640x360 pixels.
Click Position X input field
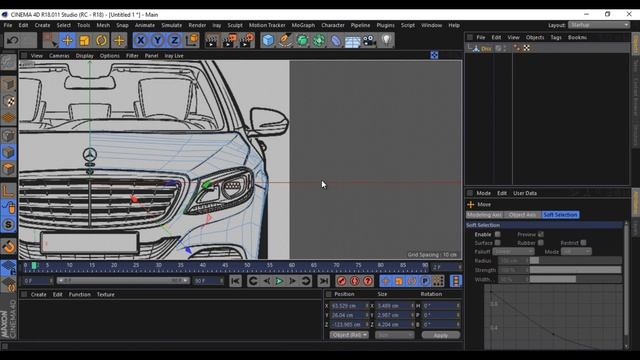tap(349, 306)
